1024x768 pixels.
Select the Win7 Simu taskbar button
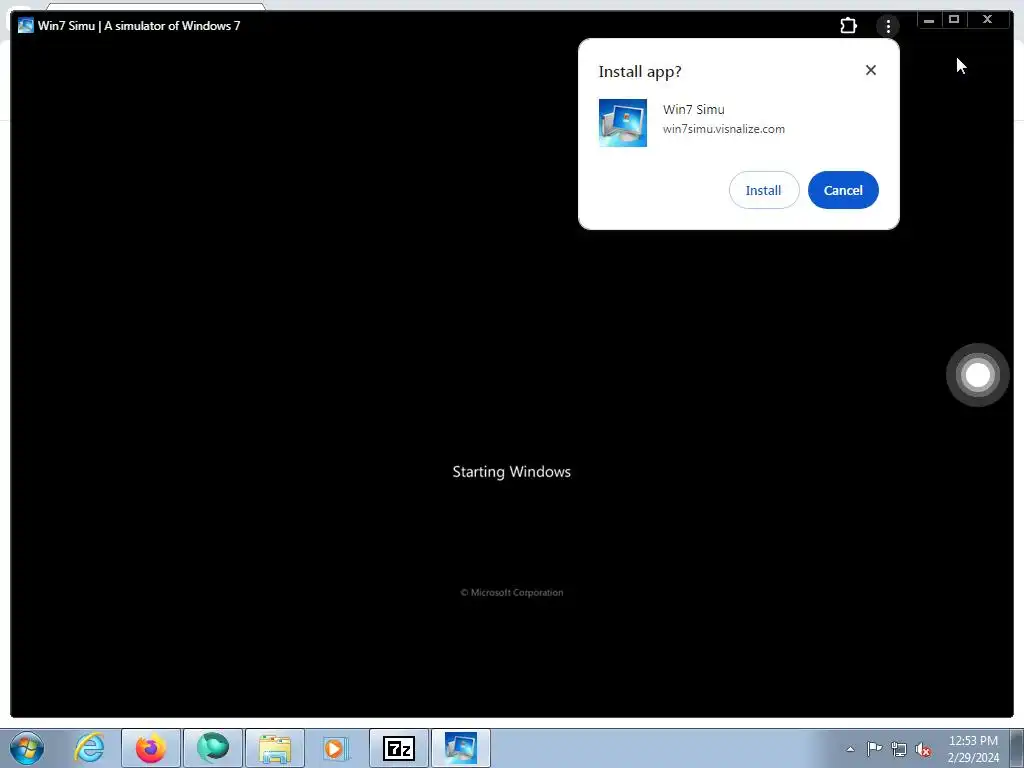(x=461, y=748)
